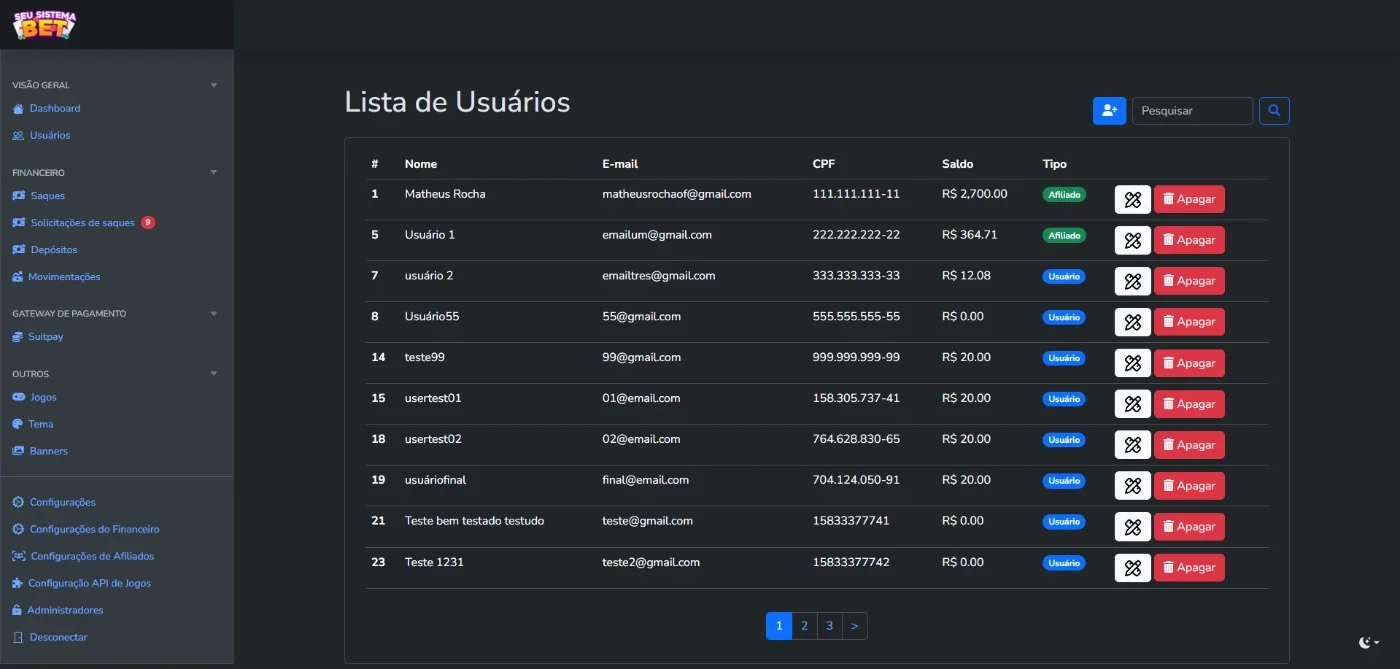The image size is (1400, 669).
Task: Click Apagar button for Usuário 1
Action: (x=1189, y=240)
